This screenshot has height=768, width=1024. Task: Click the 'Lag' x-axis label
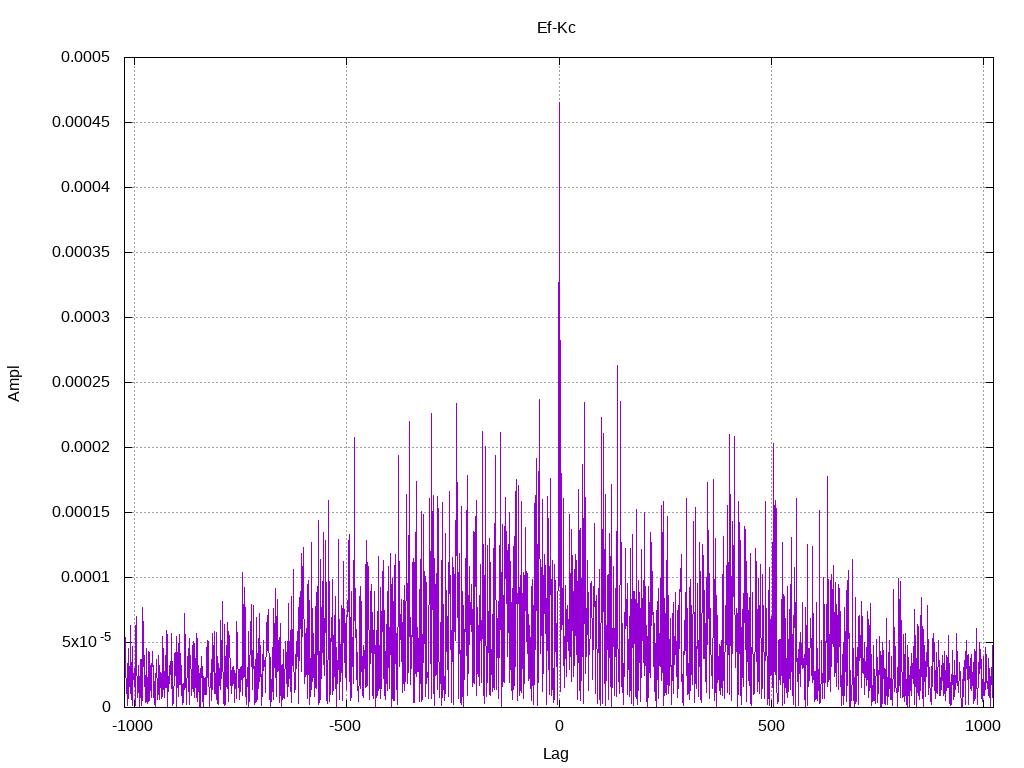[x=556, y=754]
